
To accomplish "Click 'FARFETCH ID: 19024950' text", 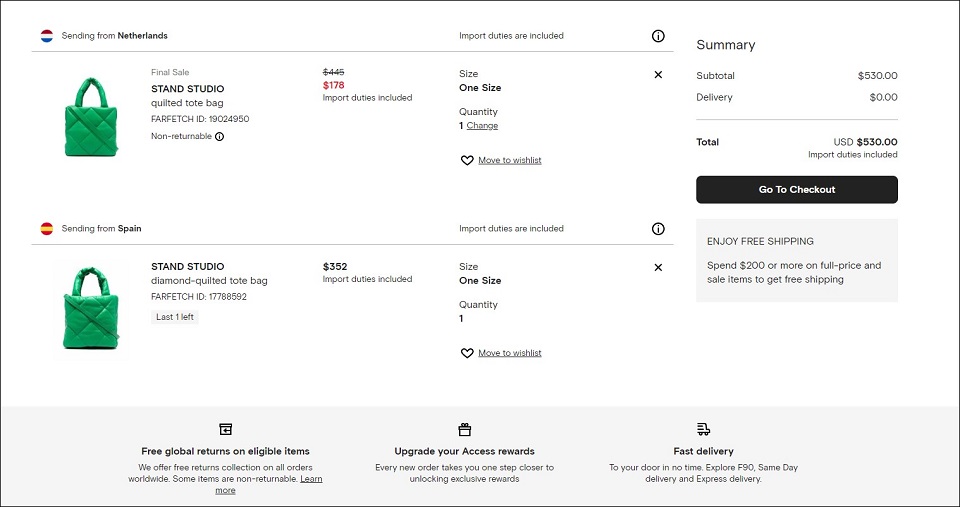I will click(200, 119).
